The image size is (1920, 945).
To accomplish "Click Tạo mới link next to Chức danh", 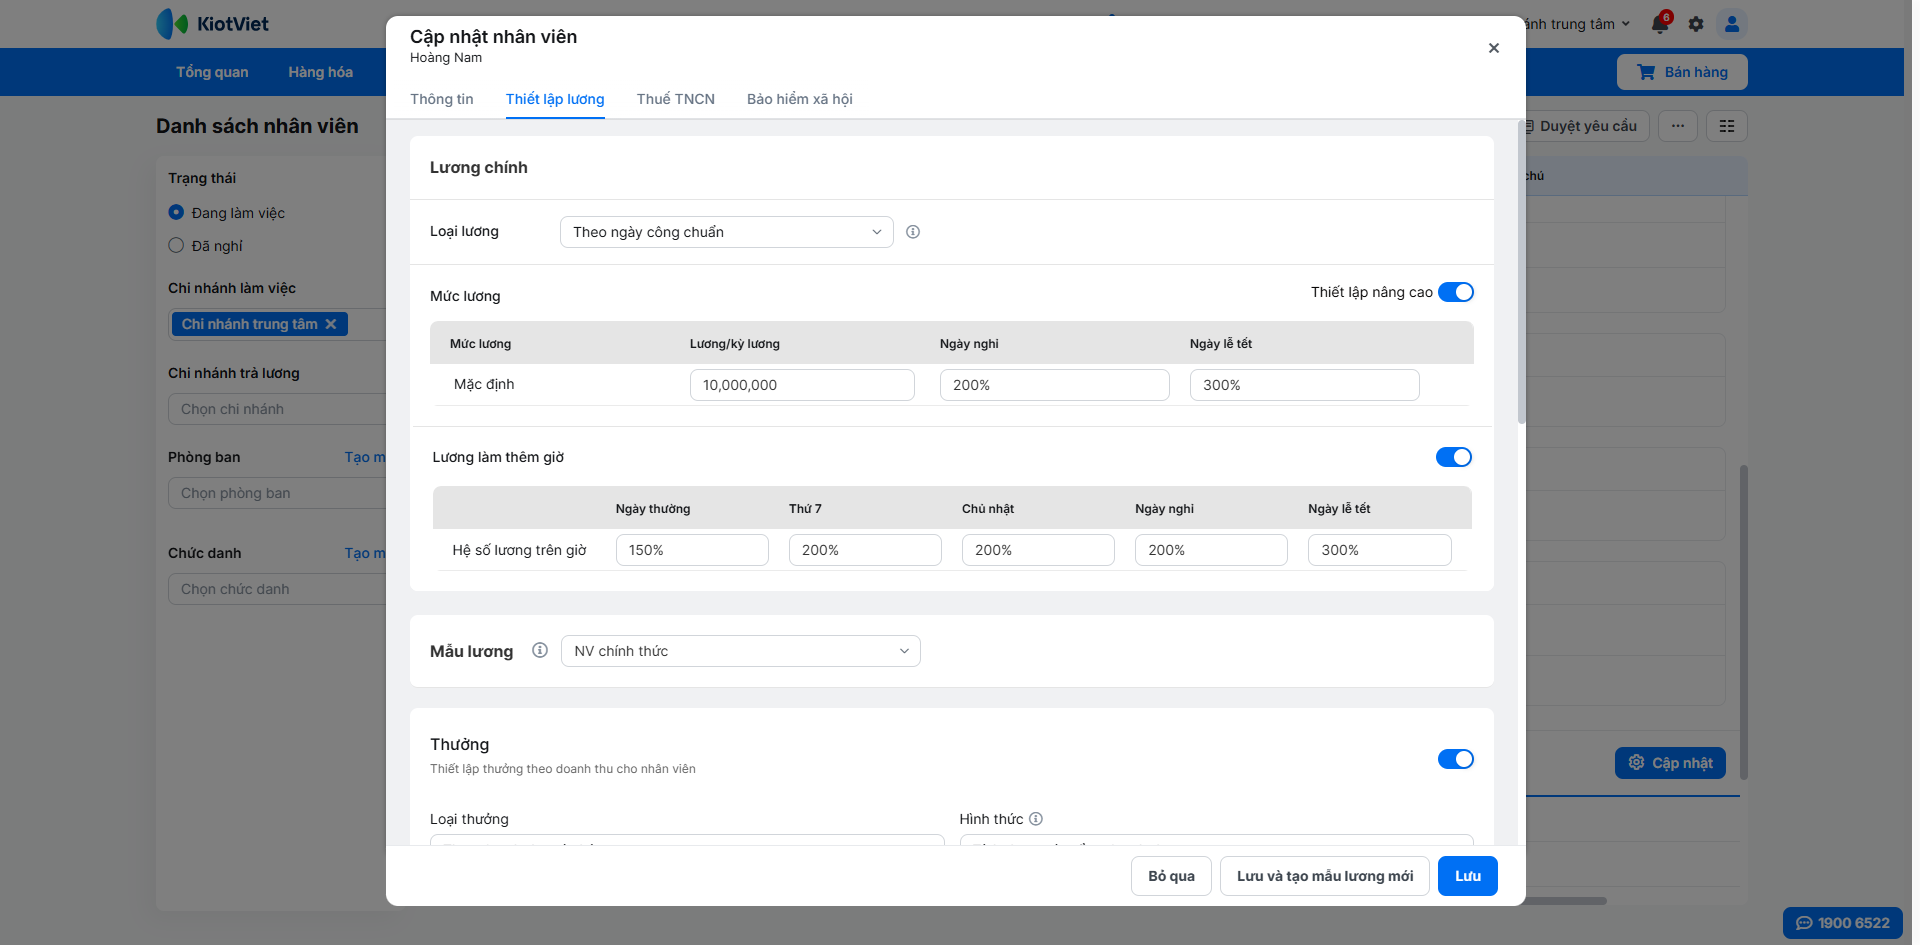I will coord(365,553).
